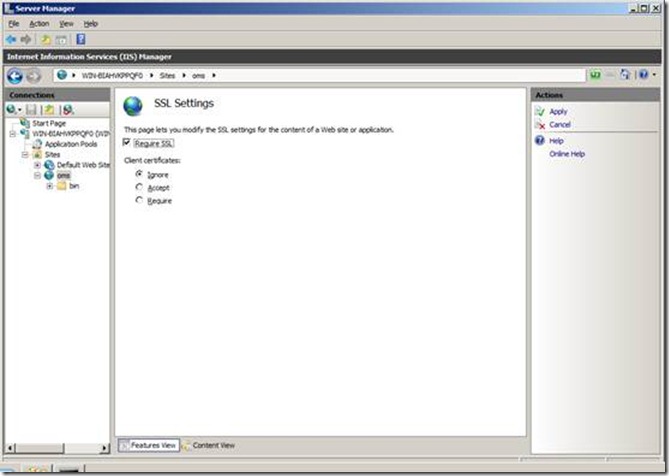Select the Ignore client certificates radio button
Screen dimensions: 669x476
[x=139, y=174]
